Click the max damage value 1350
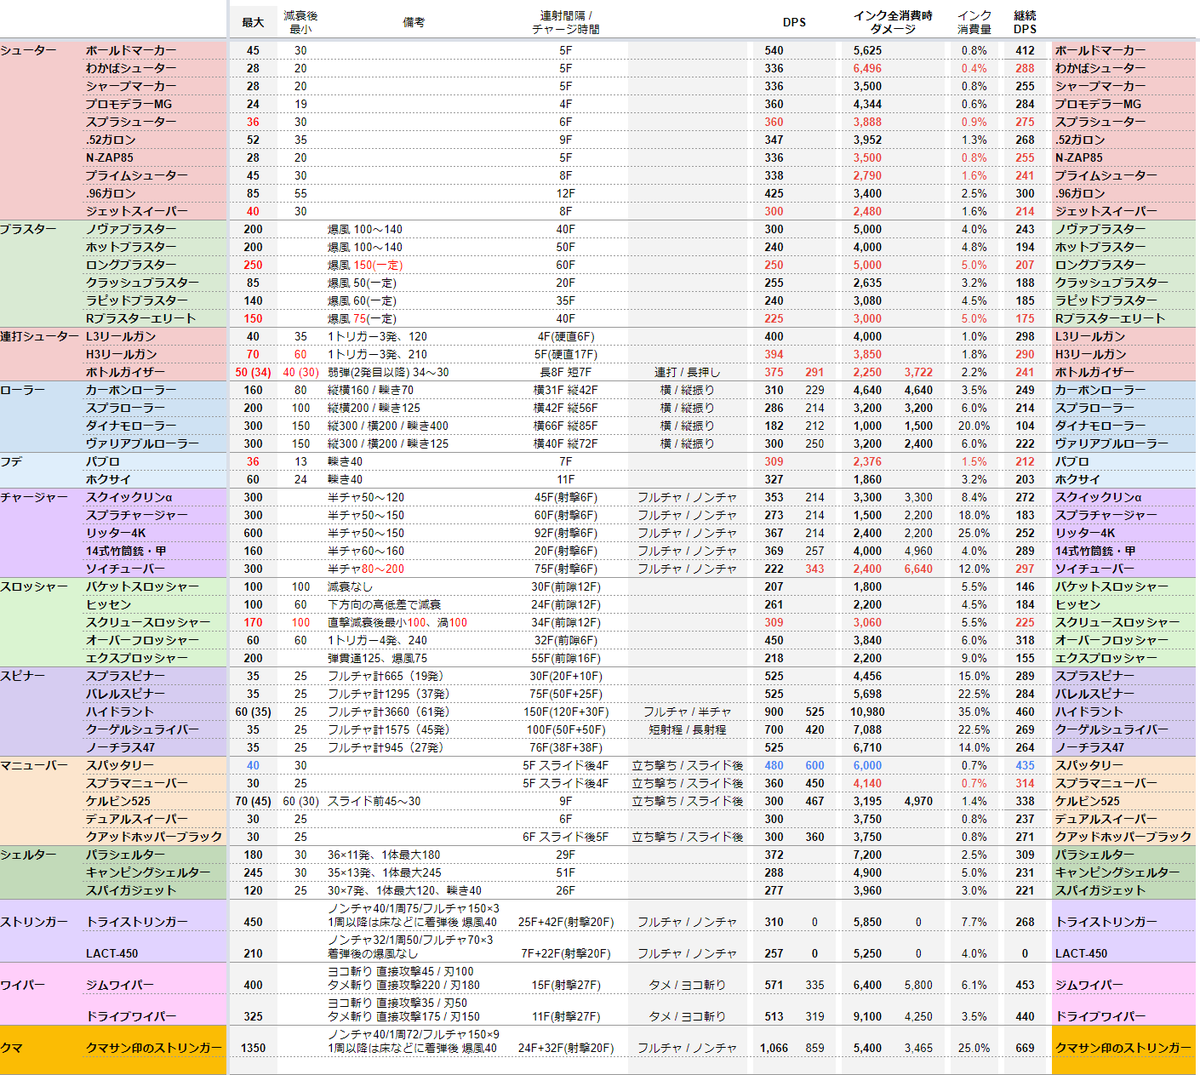The width and height of the screenshot is (1200, 1075). (253, 1048)
